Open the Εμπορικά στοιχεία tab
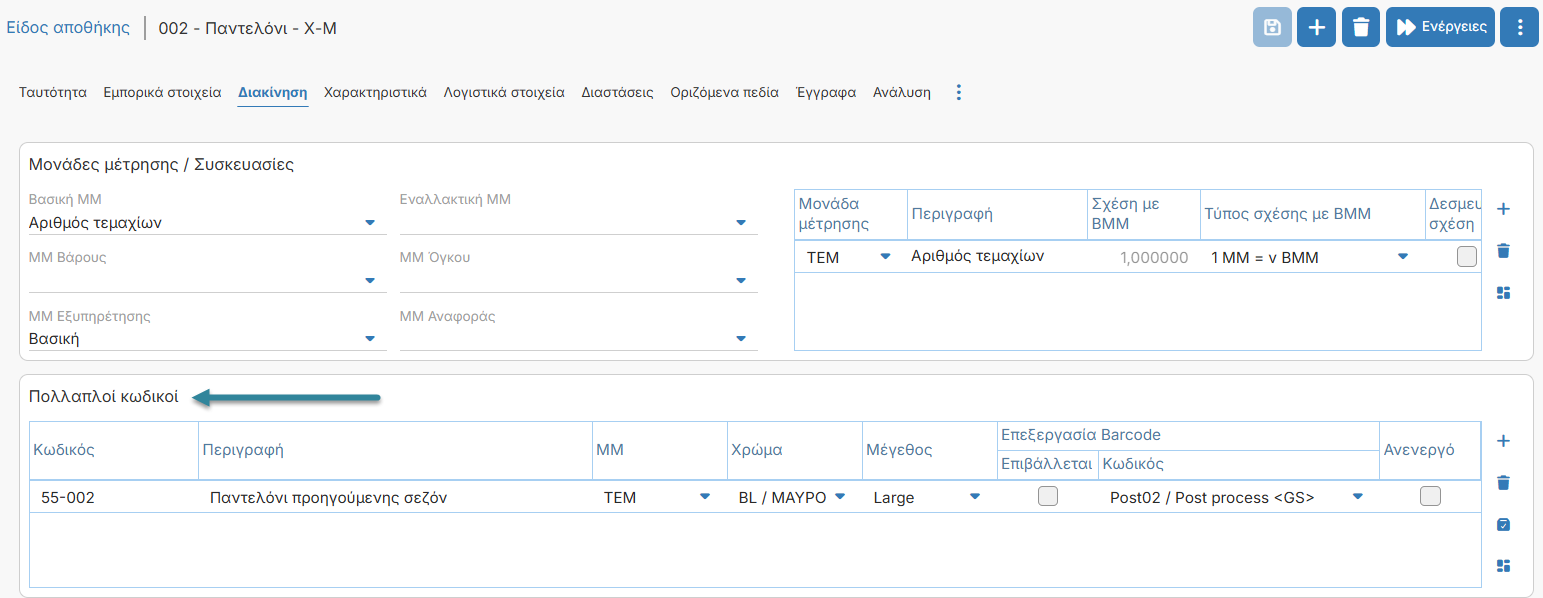1543x598 pixels. coord(162,92)
